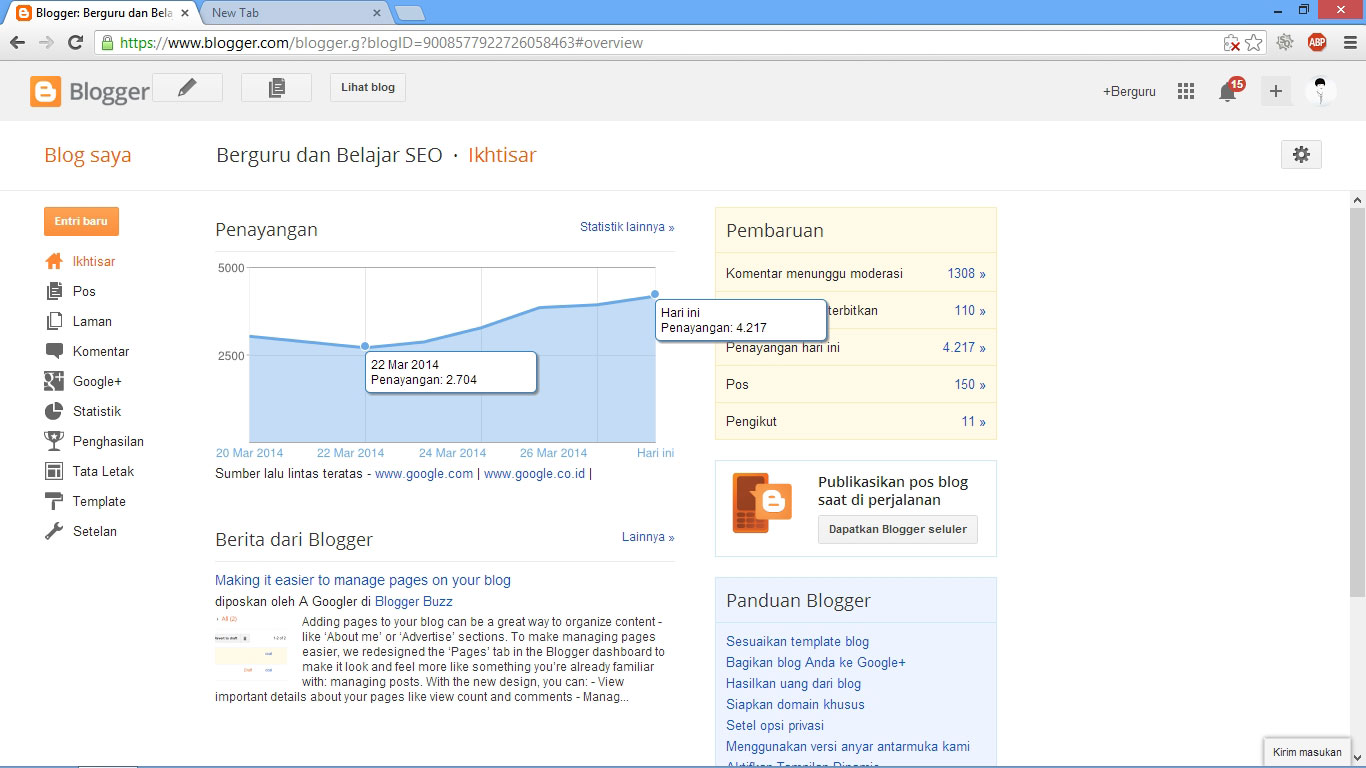Open the 1308 pending comments link
The width and height of the screenshot is (1366, 768).
966,273
